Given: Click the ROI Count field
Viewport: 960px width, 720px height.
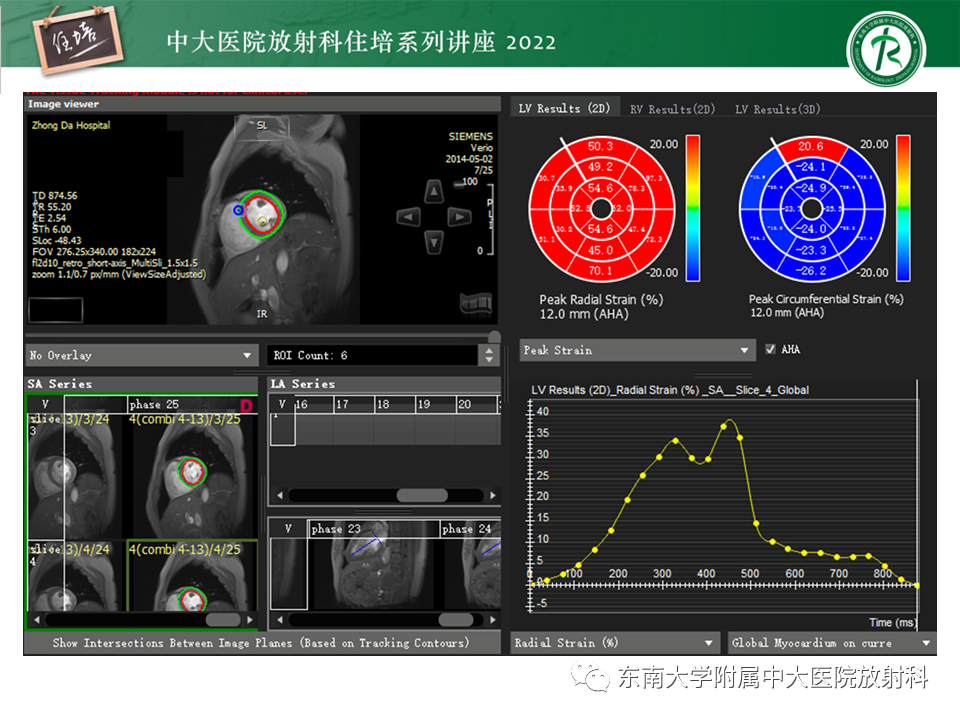Looking at the screenshot, I should (x=372, y=355).
